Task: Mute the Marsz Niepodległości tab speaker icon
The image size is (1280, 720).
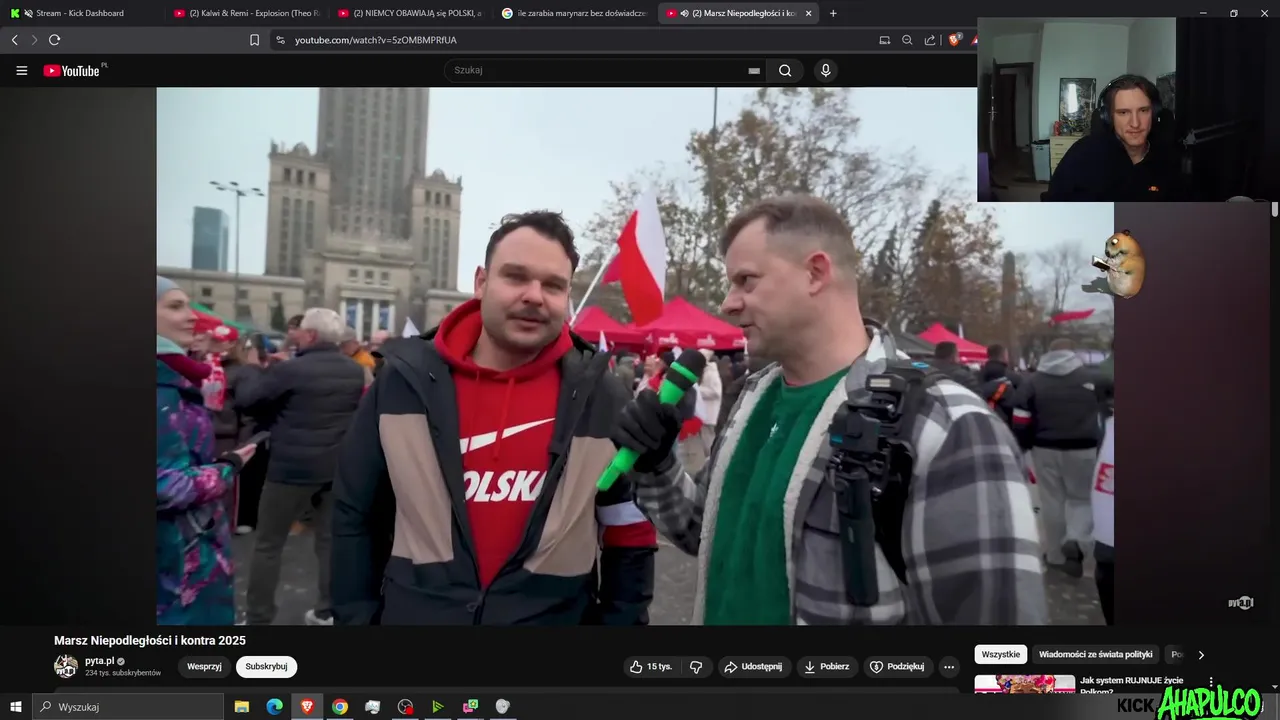Action: tap(683, 13)
